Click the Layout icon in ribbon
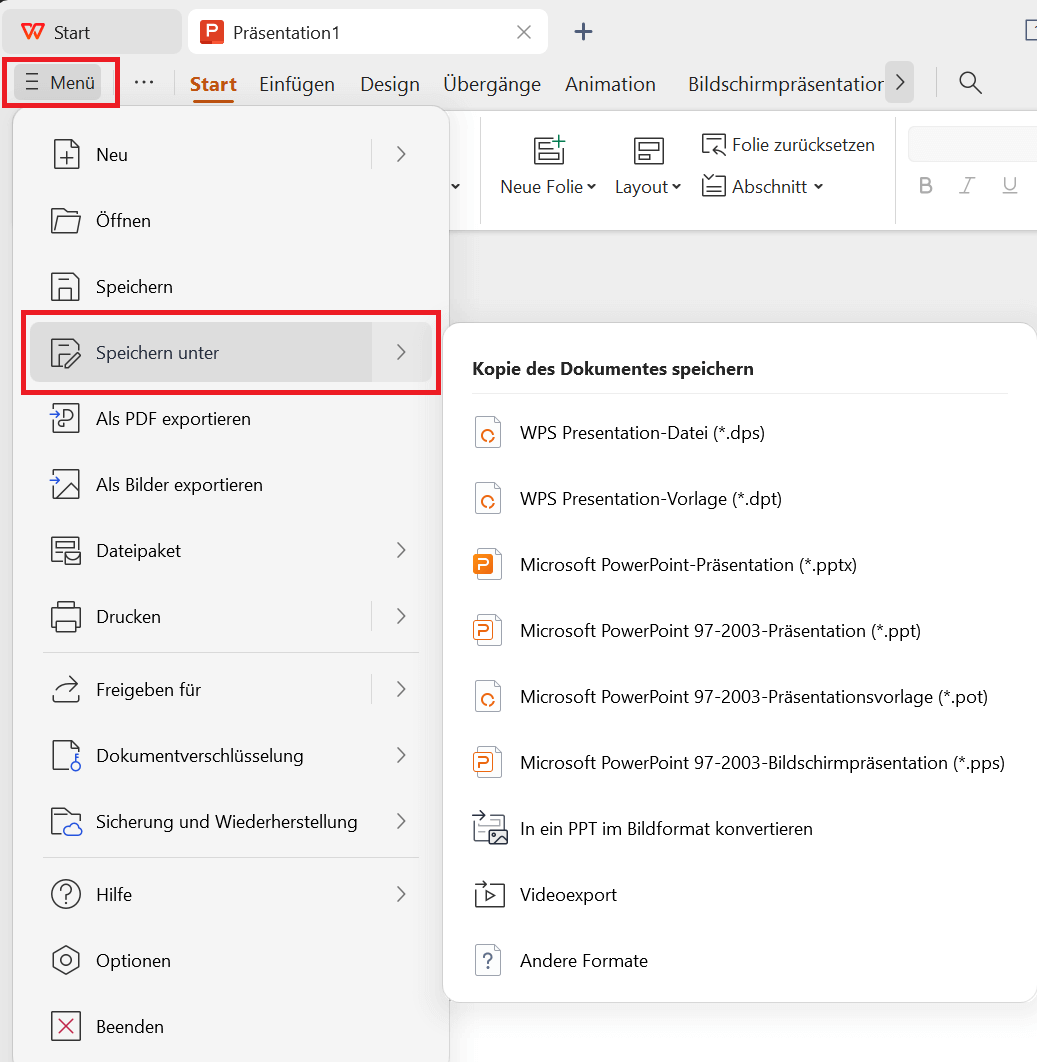Screen dimensions: 1037x1062 click(x=648, y=151)
